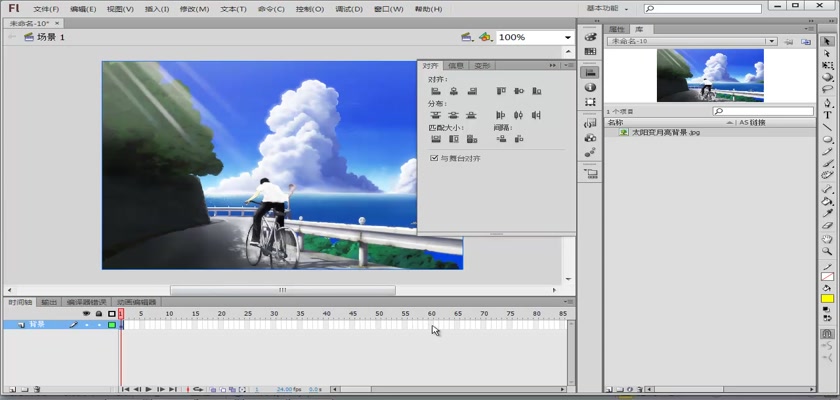Click align bottom edge icon

click(x=536, y=91)
